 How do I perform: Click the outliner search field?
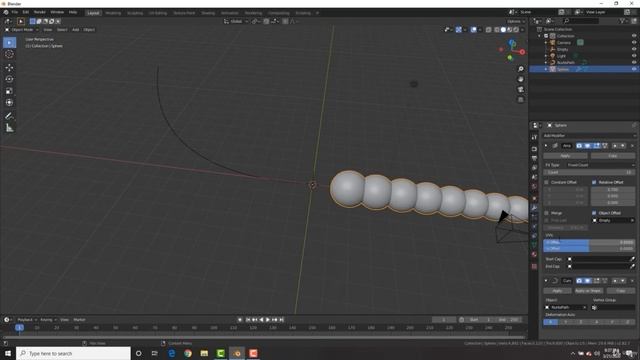click(x=581, y=21)
